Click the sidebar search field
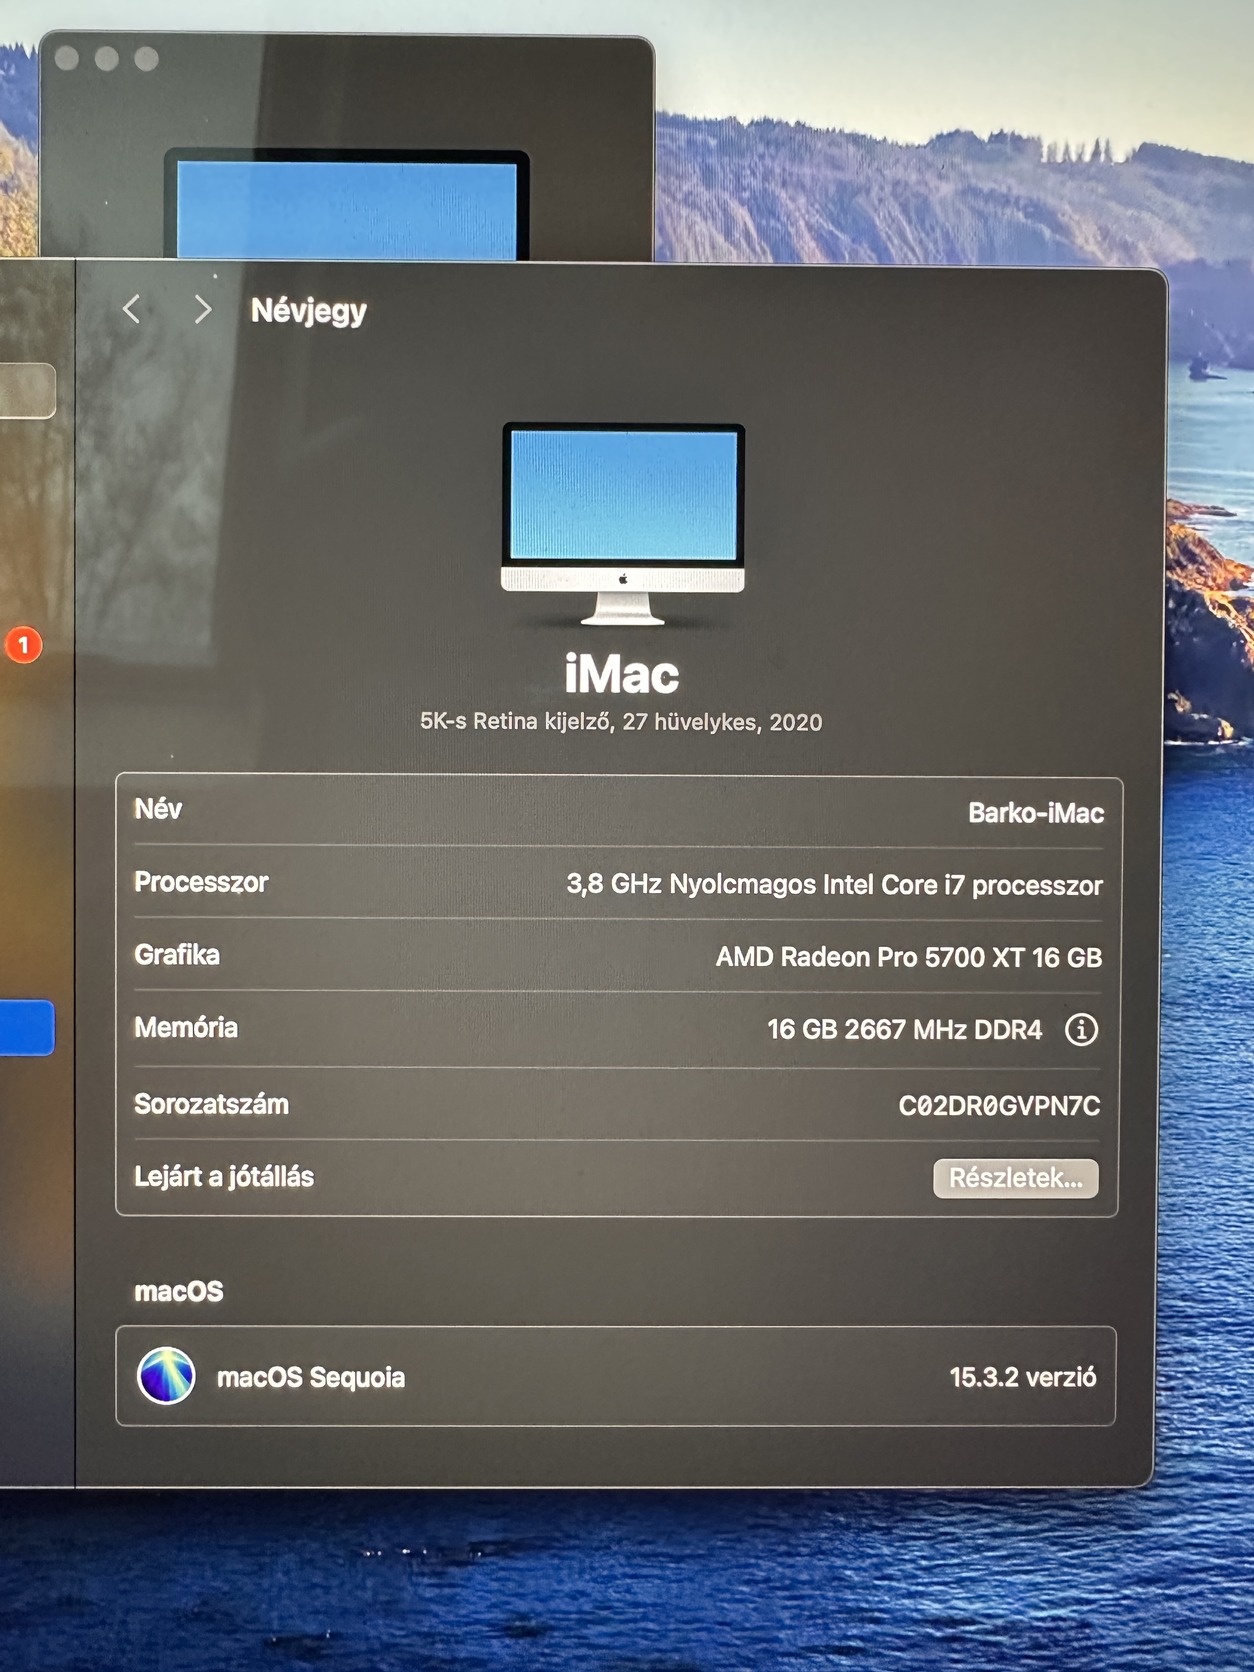This screenshot has width=1254, height=1672. click(x=27, y=390)
